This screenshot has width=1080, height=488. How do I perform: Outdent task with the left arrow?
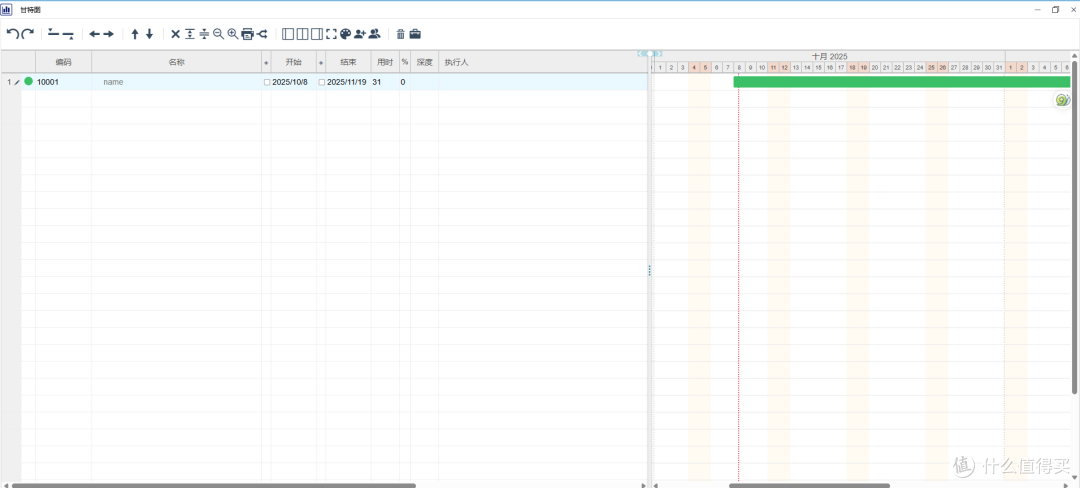(94, 34)
